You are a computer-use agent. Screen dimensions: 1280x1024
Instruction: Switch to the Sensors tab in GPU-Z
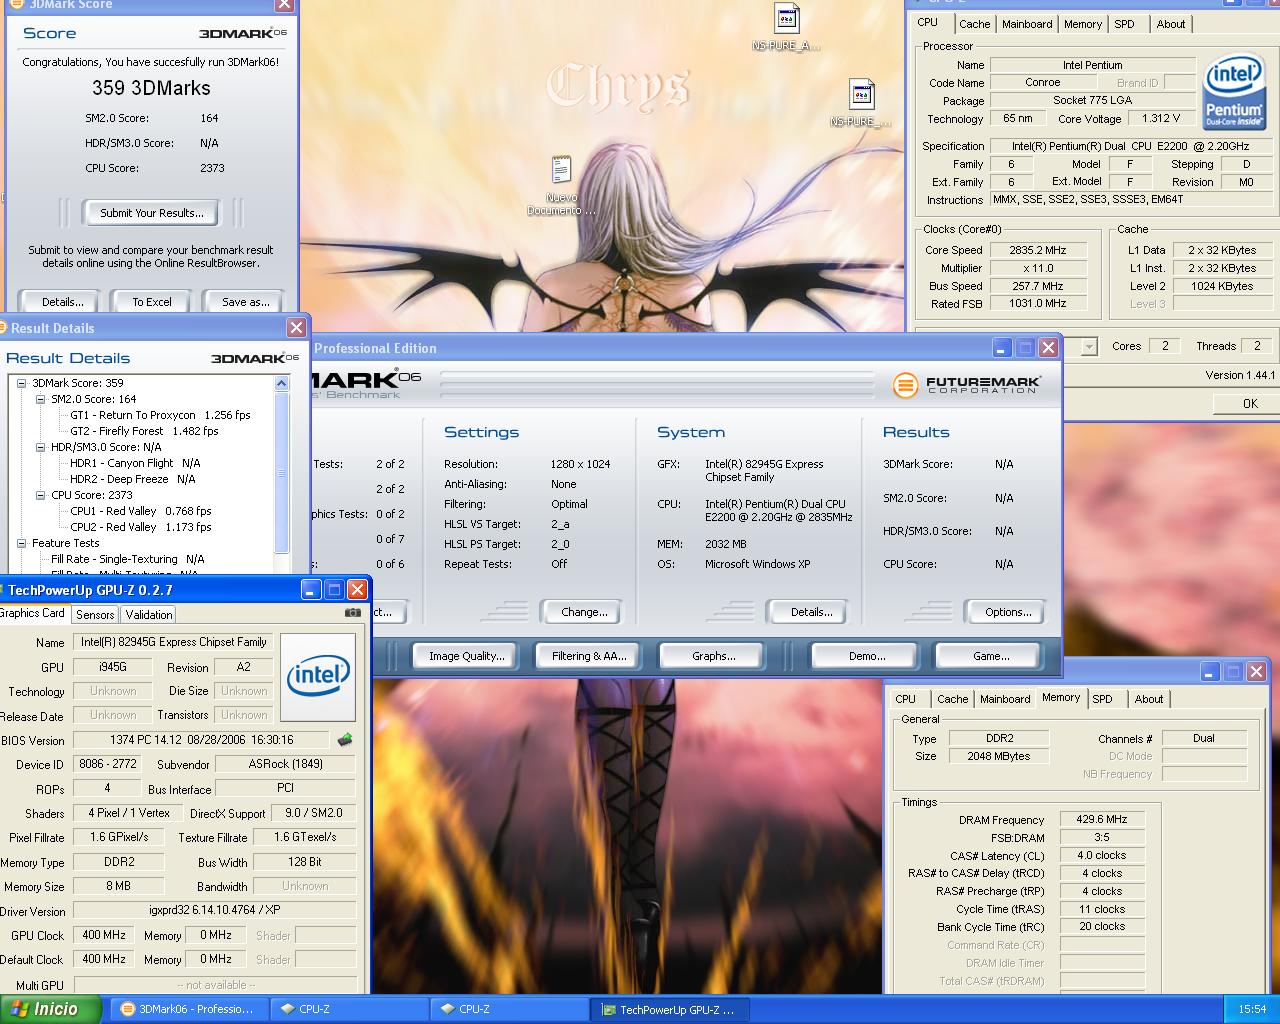(x=95, y=615)
